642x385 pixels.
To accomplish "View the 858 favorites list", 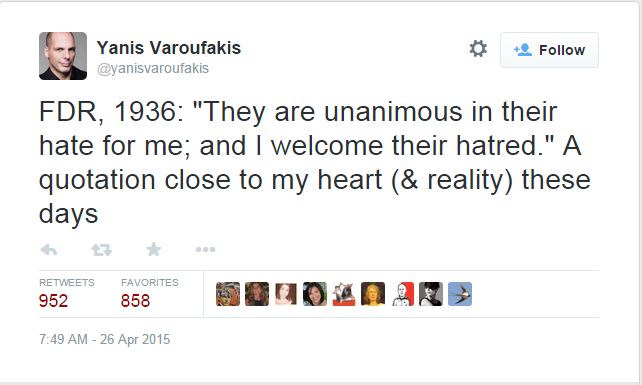I will 149,293.
